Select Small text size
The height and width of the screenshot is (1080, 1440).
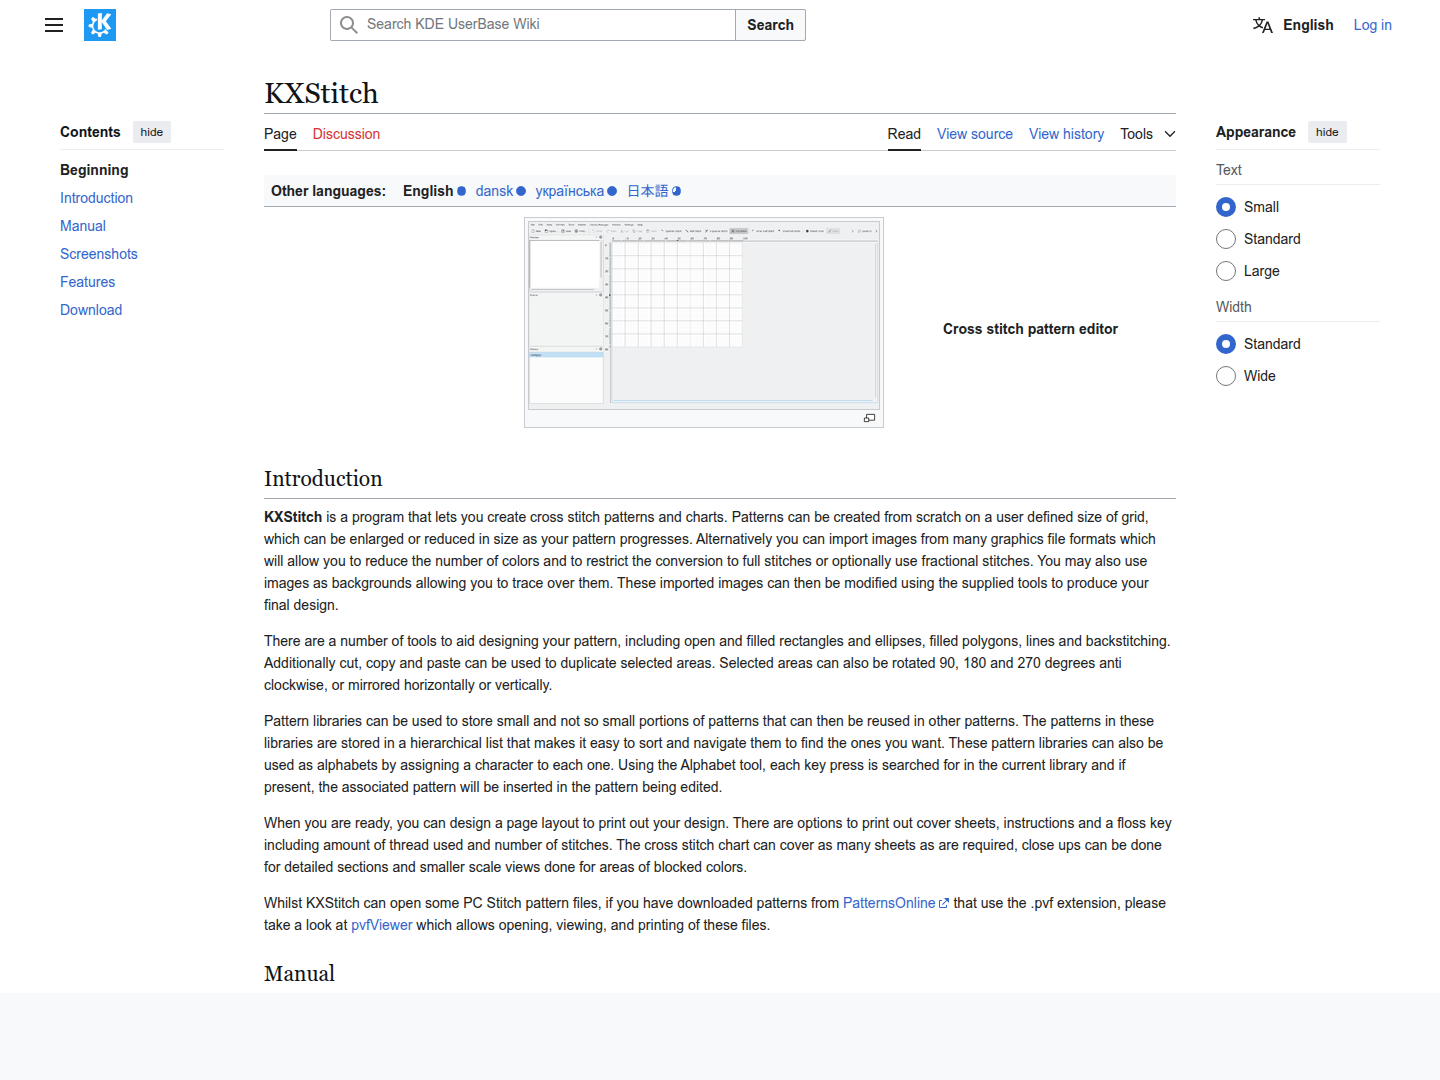(x=1226, y=207)
